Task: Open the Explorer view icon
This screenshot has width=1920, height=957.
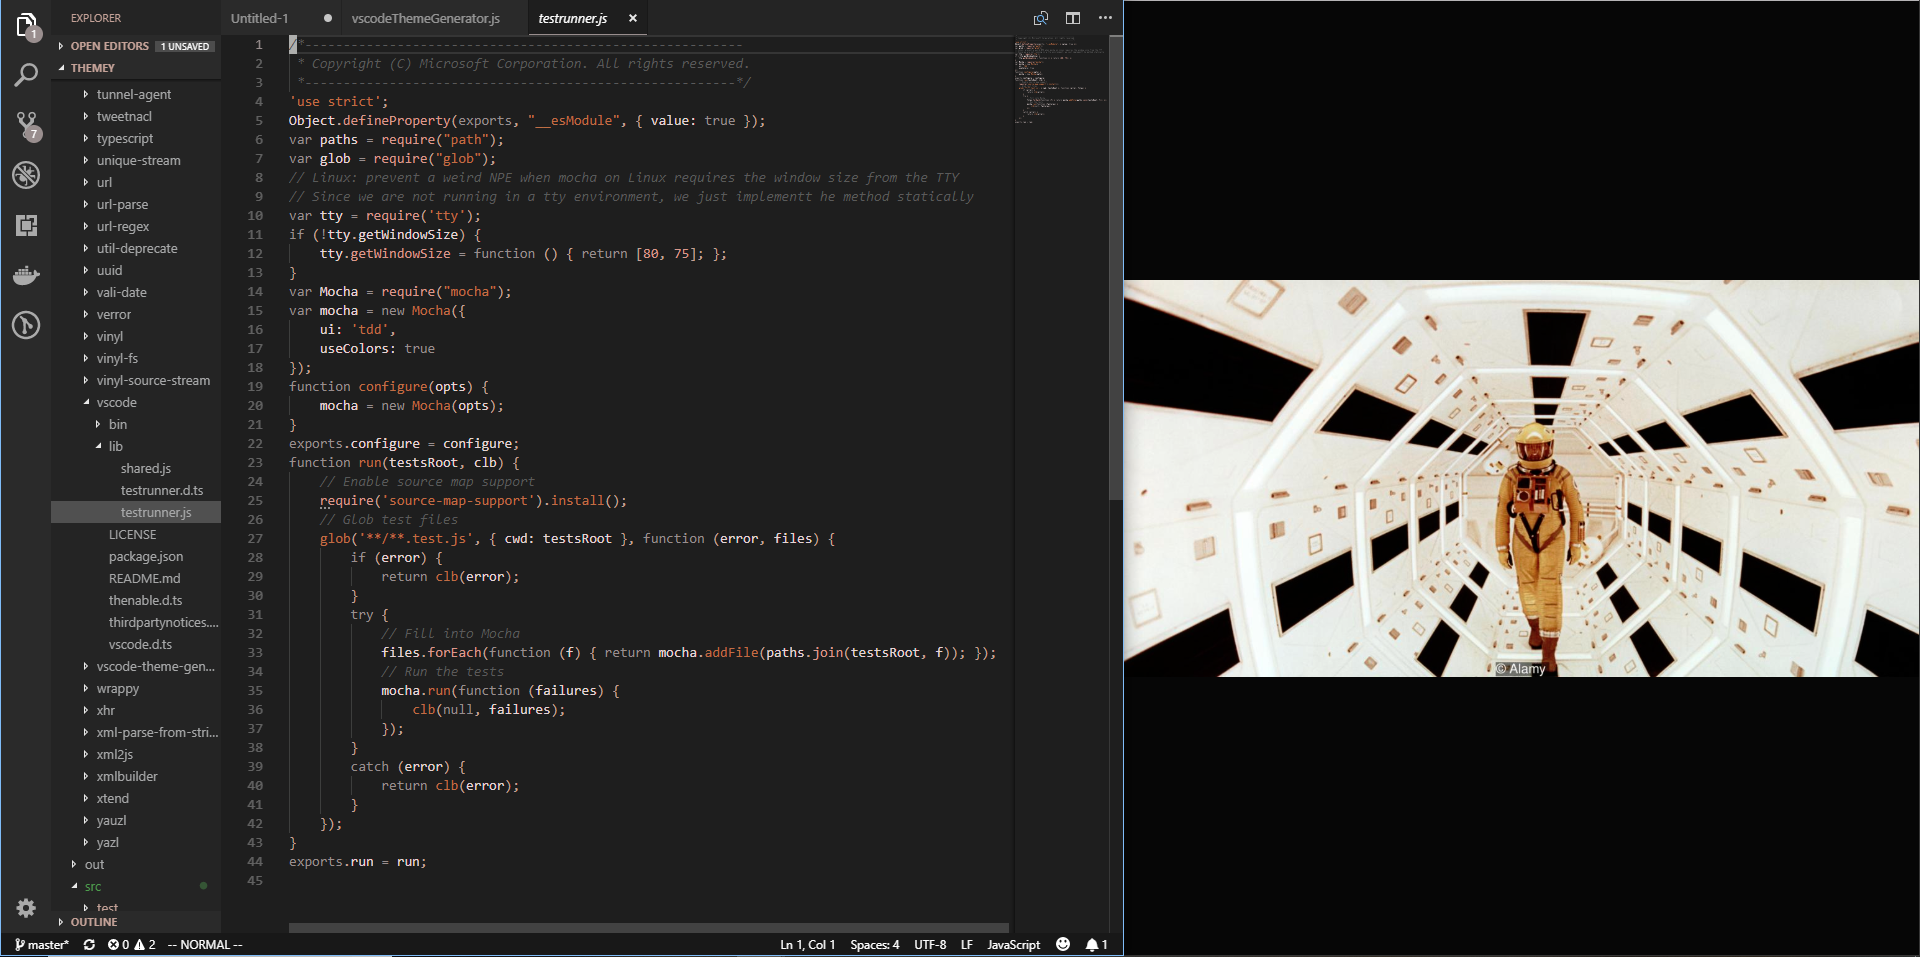Action: pos(26,25)
